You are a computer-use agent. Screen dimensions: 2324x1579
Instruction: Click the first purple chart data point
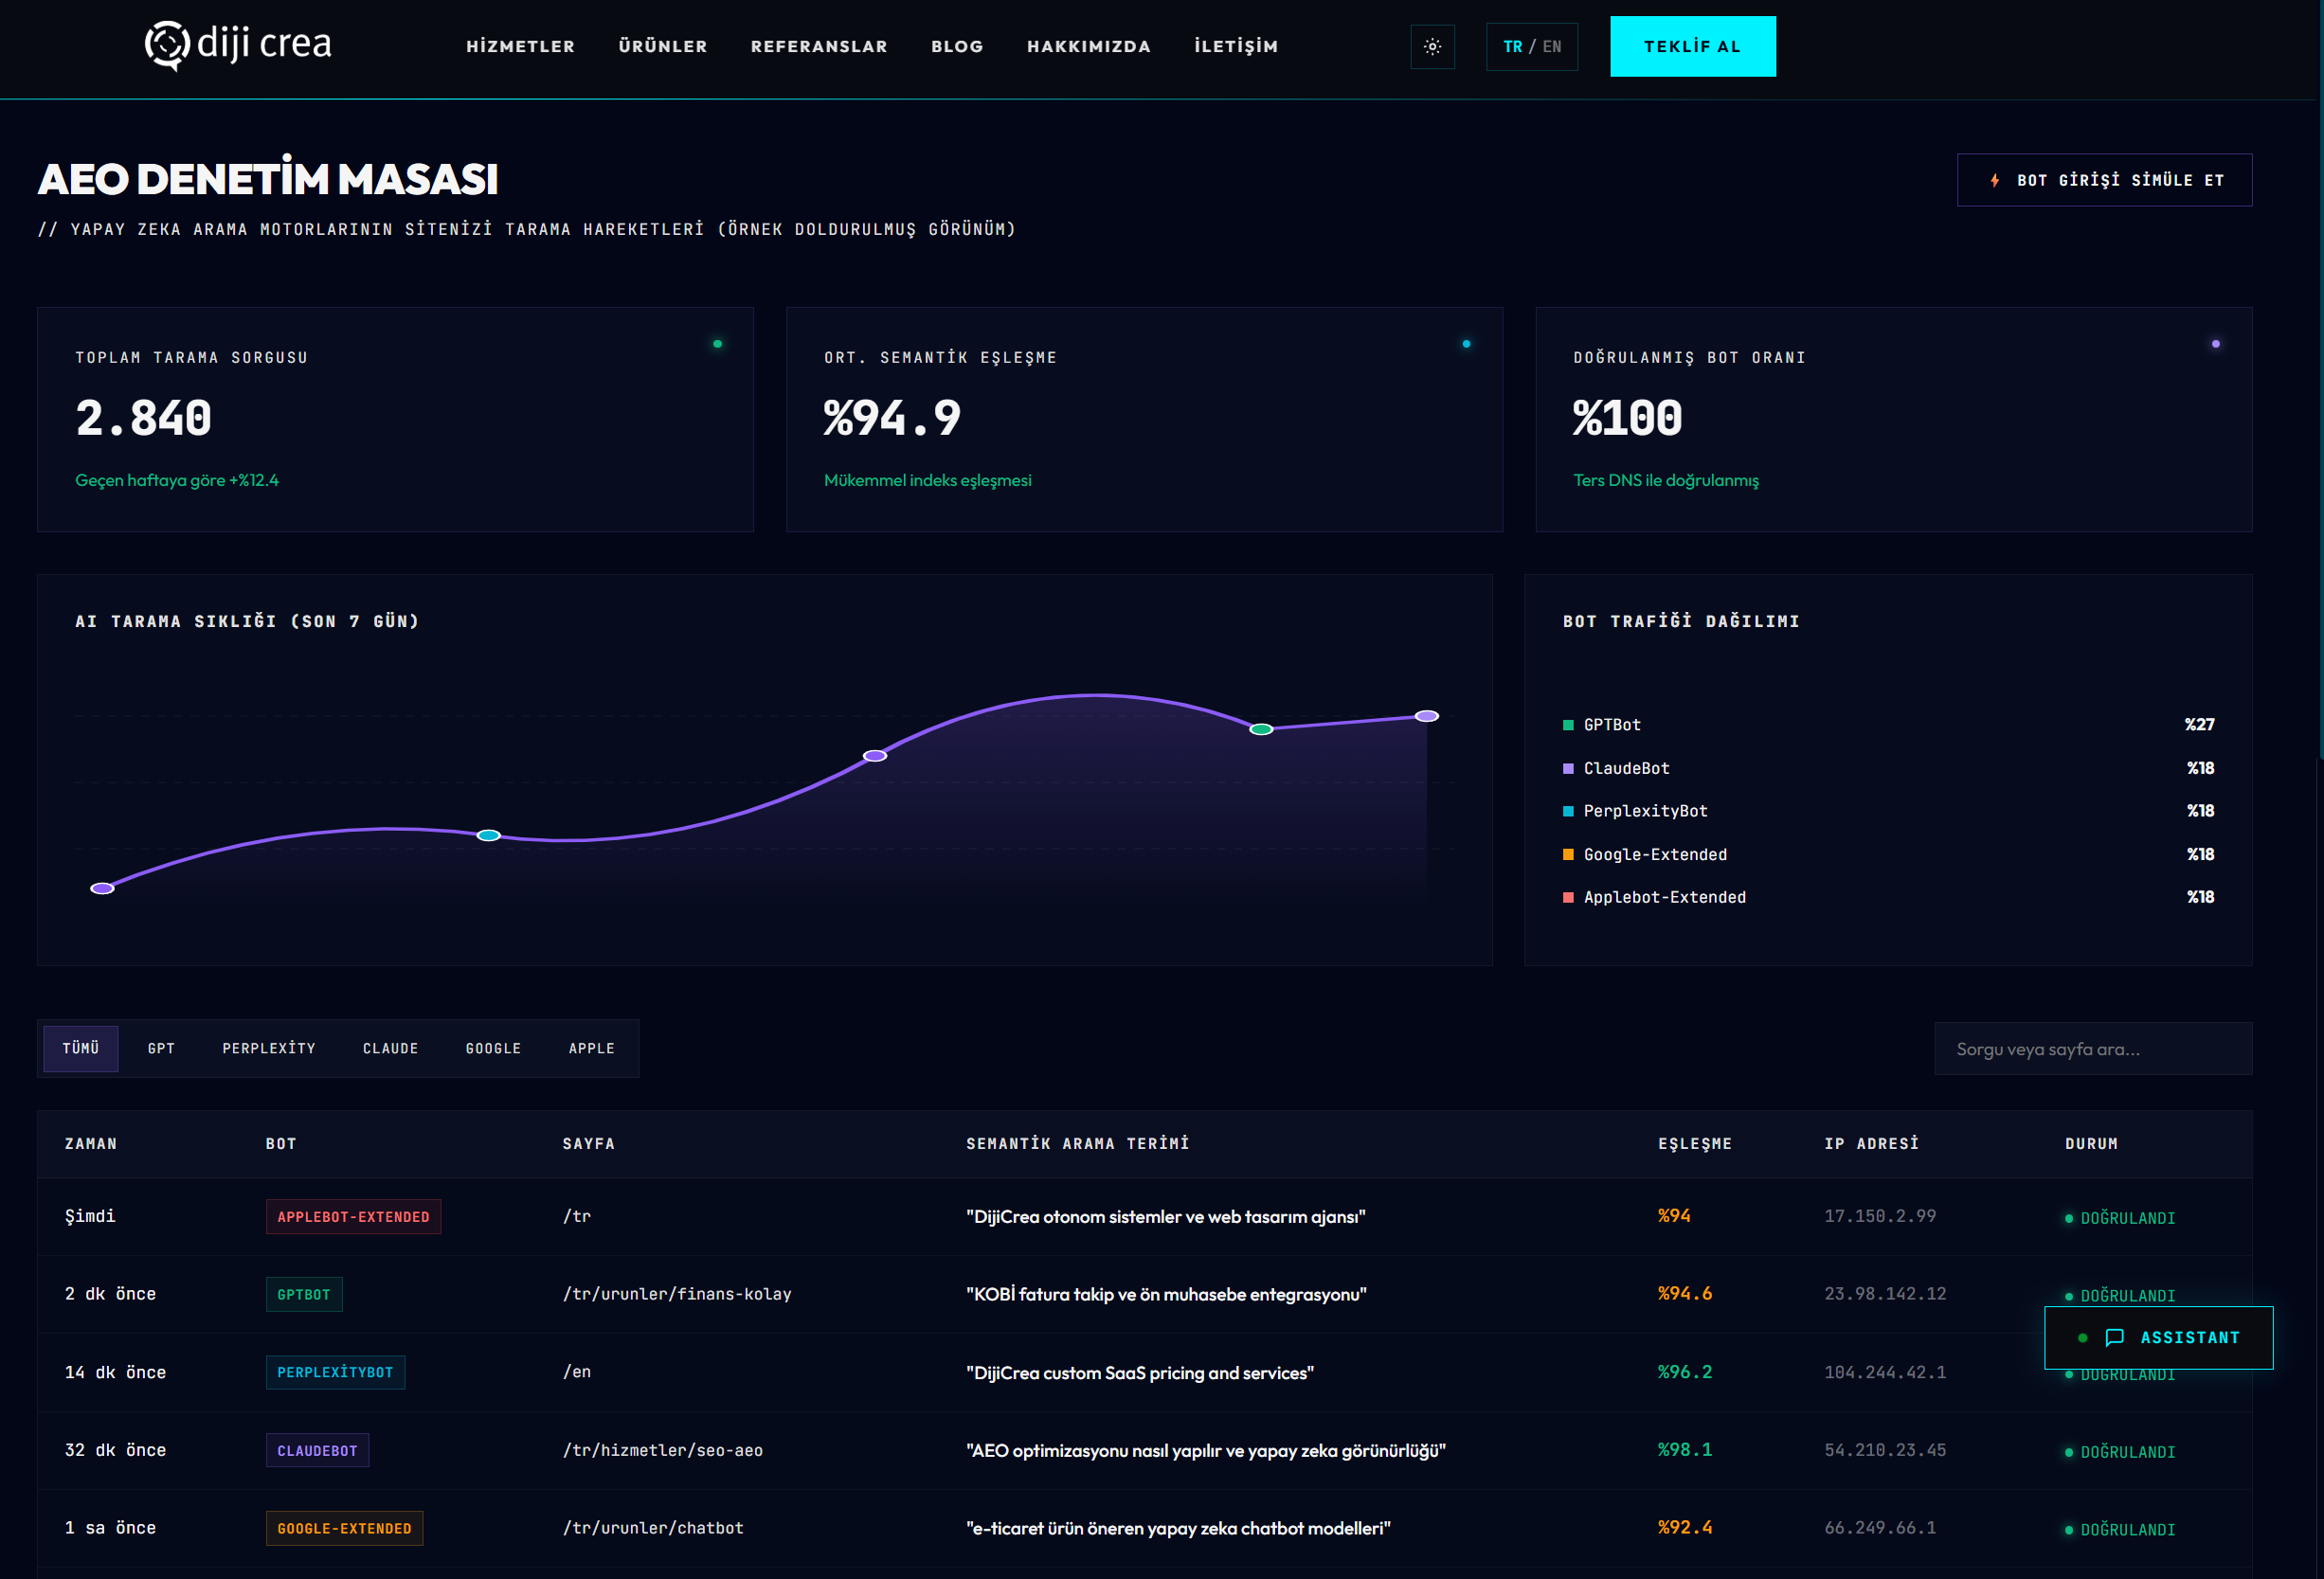102,888
